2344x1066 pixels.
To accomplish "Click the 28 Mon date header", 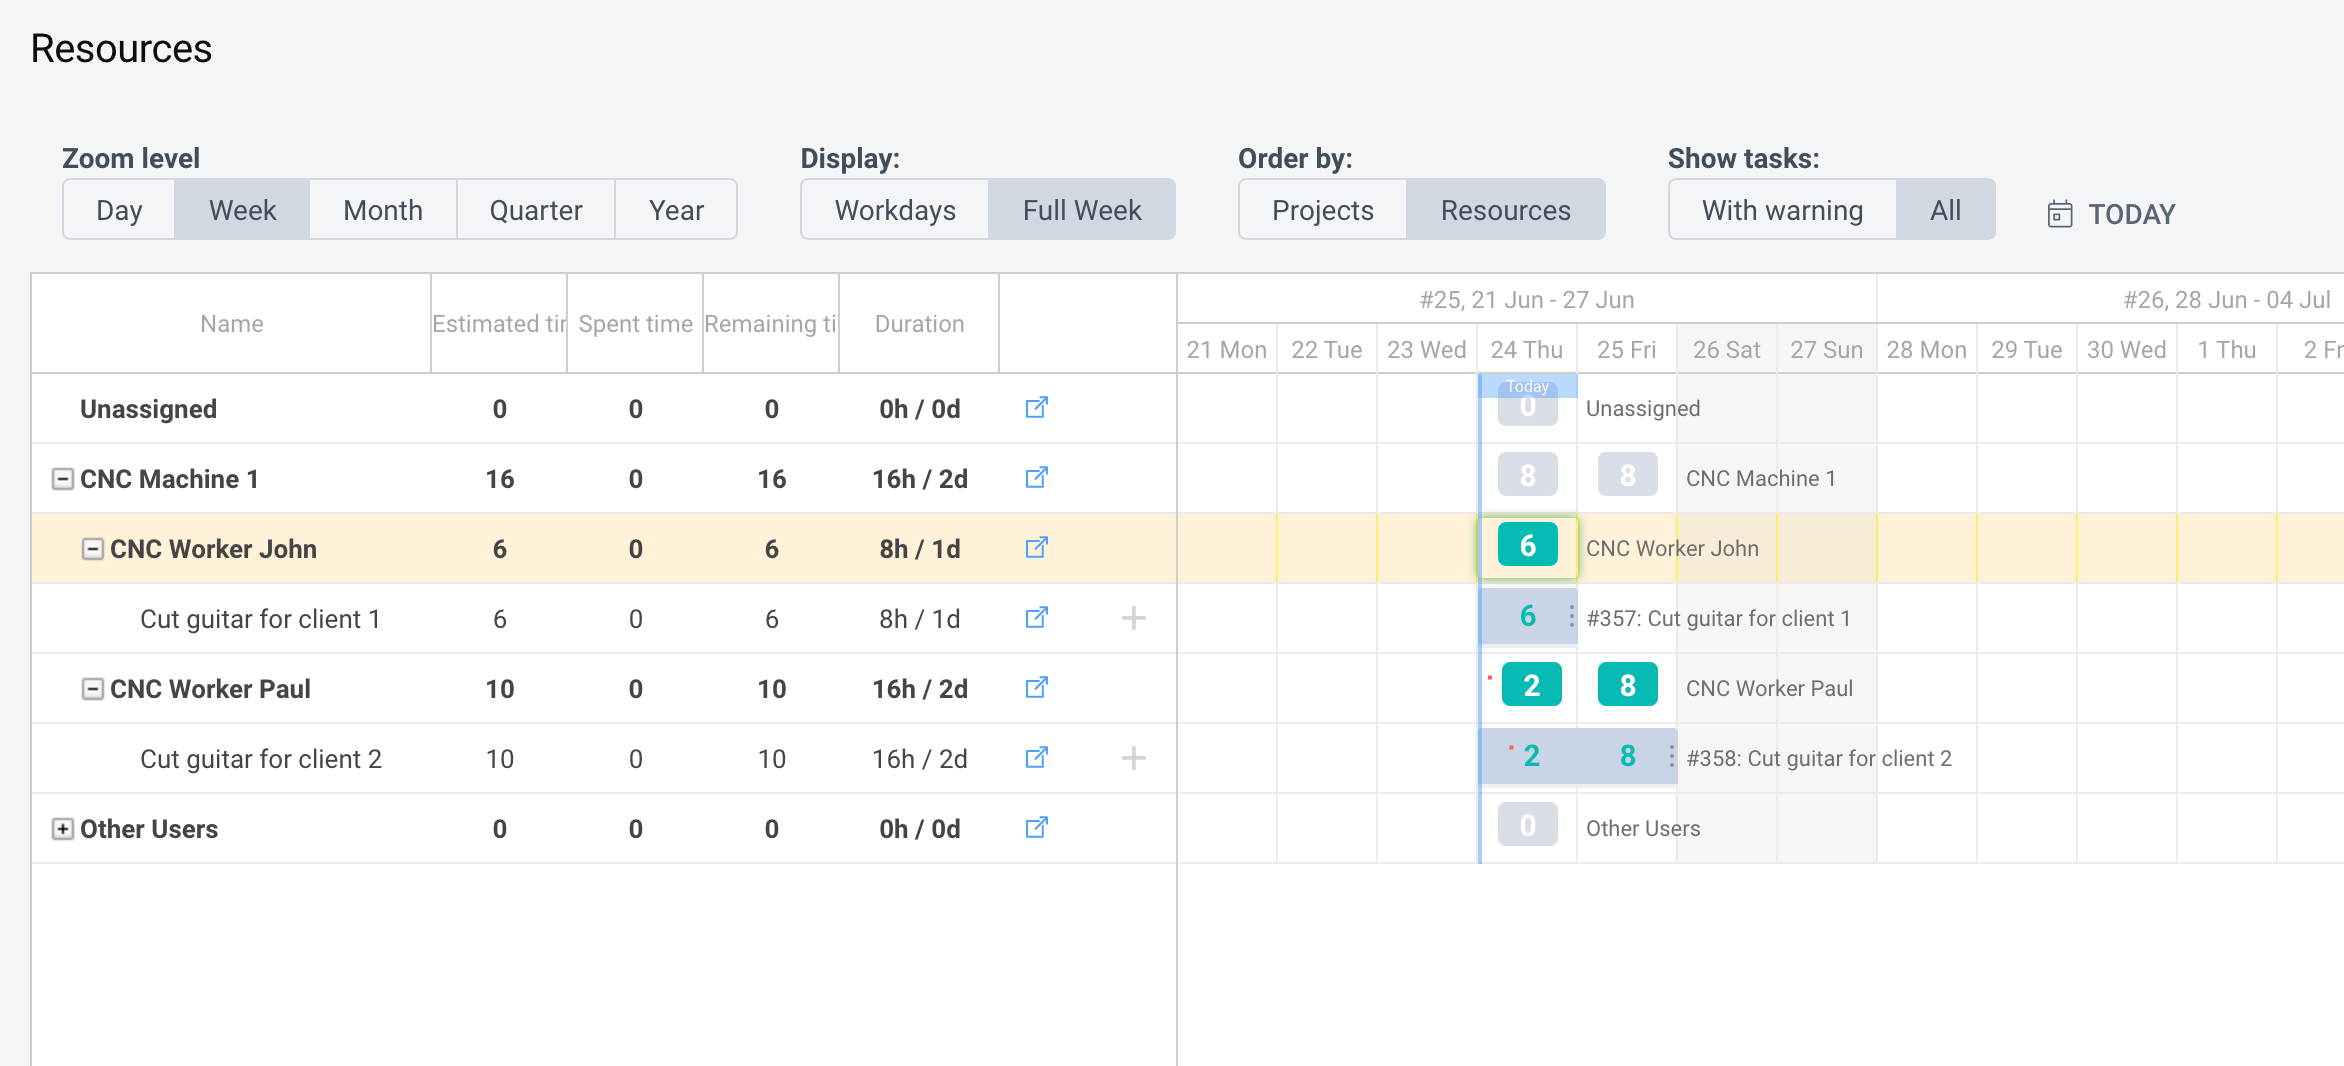I will pos(1927,349).
